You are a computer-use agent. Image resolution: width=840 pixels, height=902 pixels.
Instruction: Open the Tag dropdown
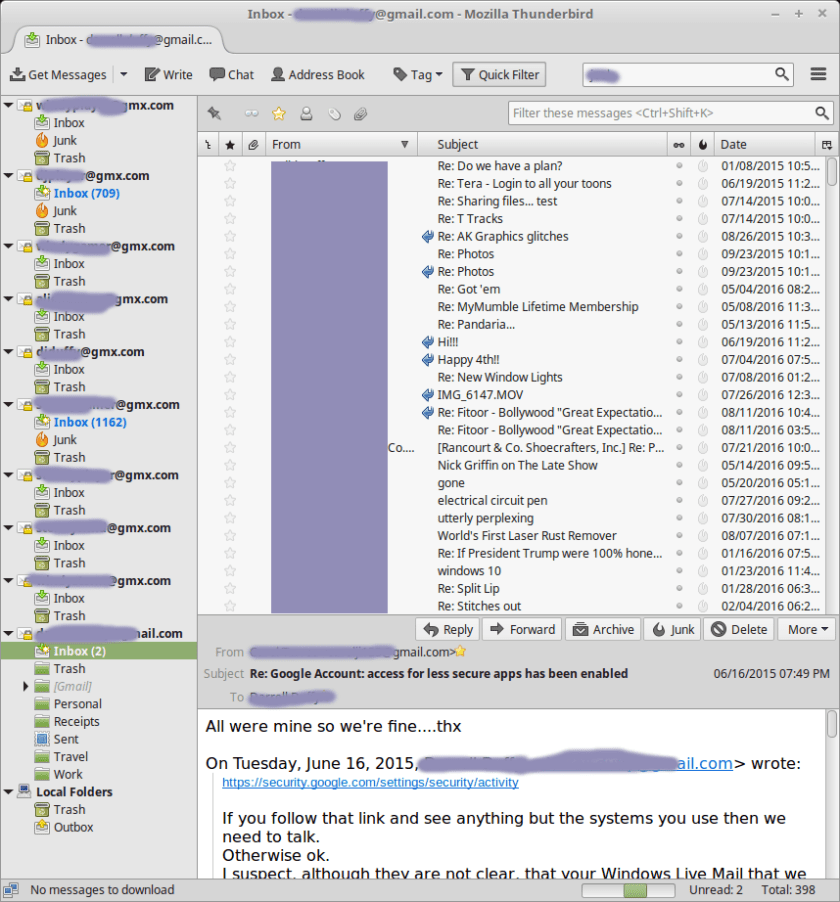point(416,74)
